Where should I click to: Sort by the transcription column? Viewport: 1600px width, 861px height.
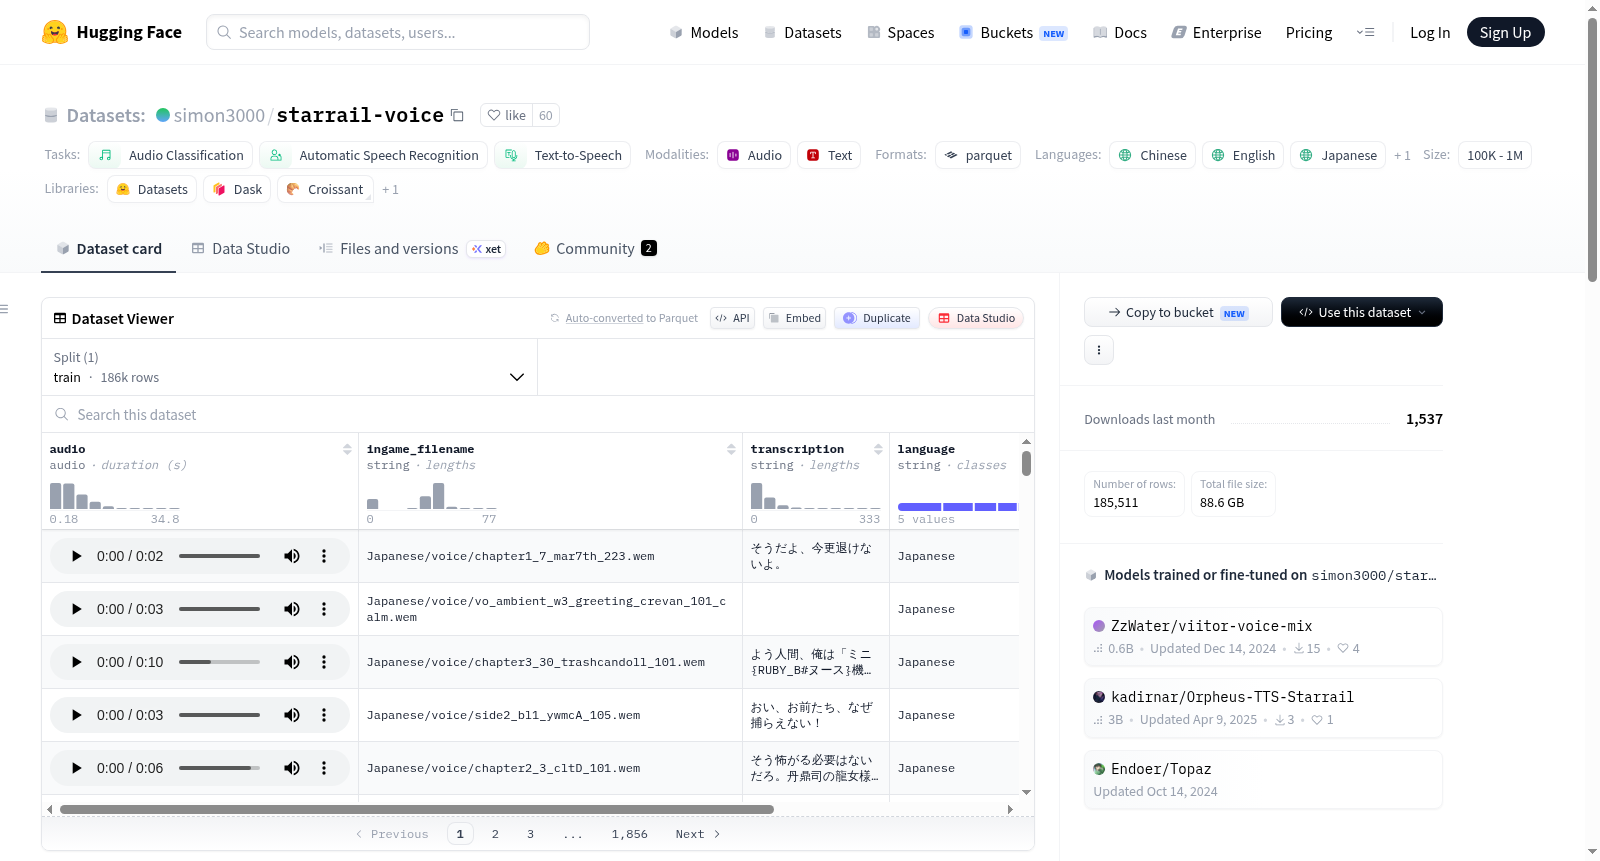pos(878,449)
